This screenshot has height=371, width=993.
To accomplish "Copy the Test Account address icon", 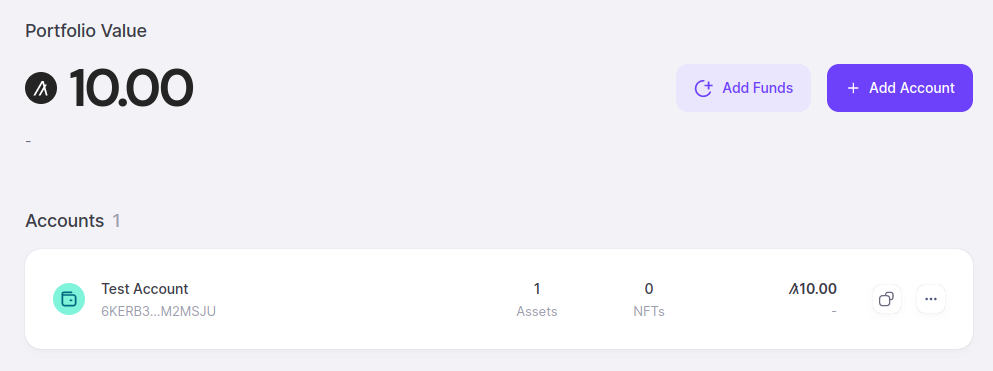I will click(887, 299).
